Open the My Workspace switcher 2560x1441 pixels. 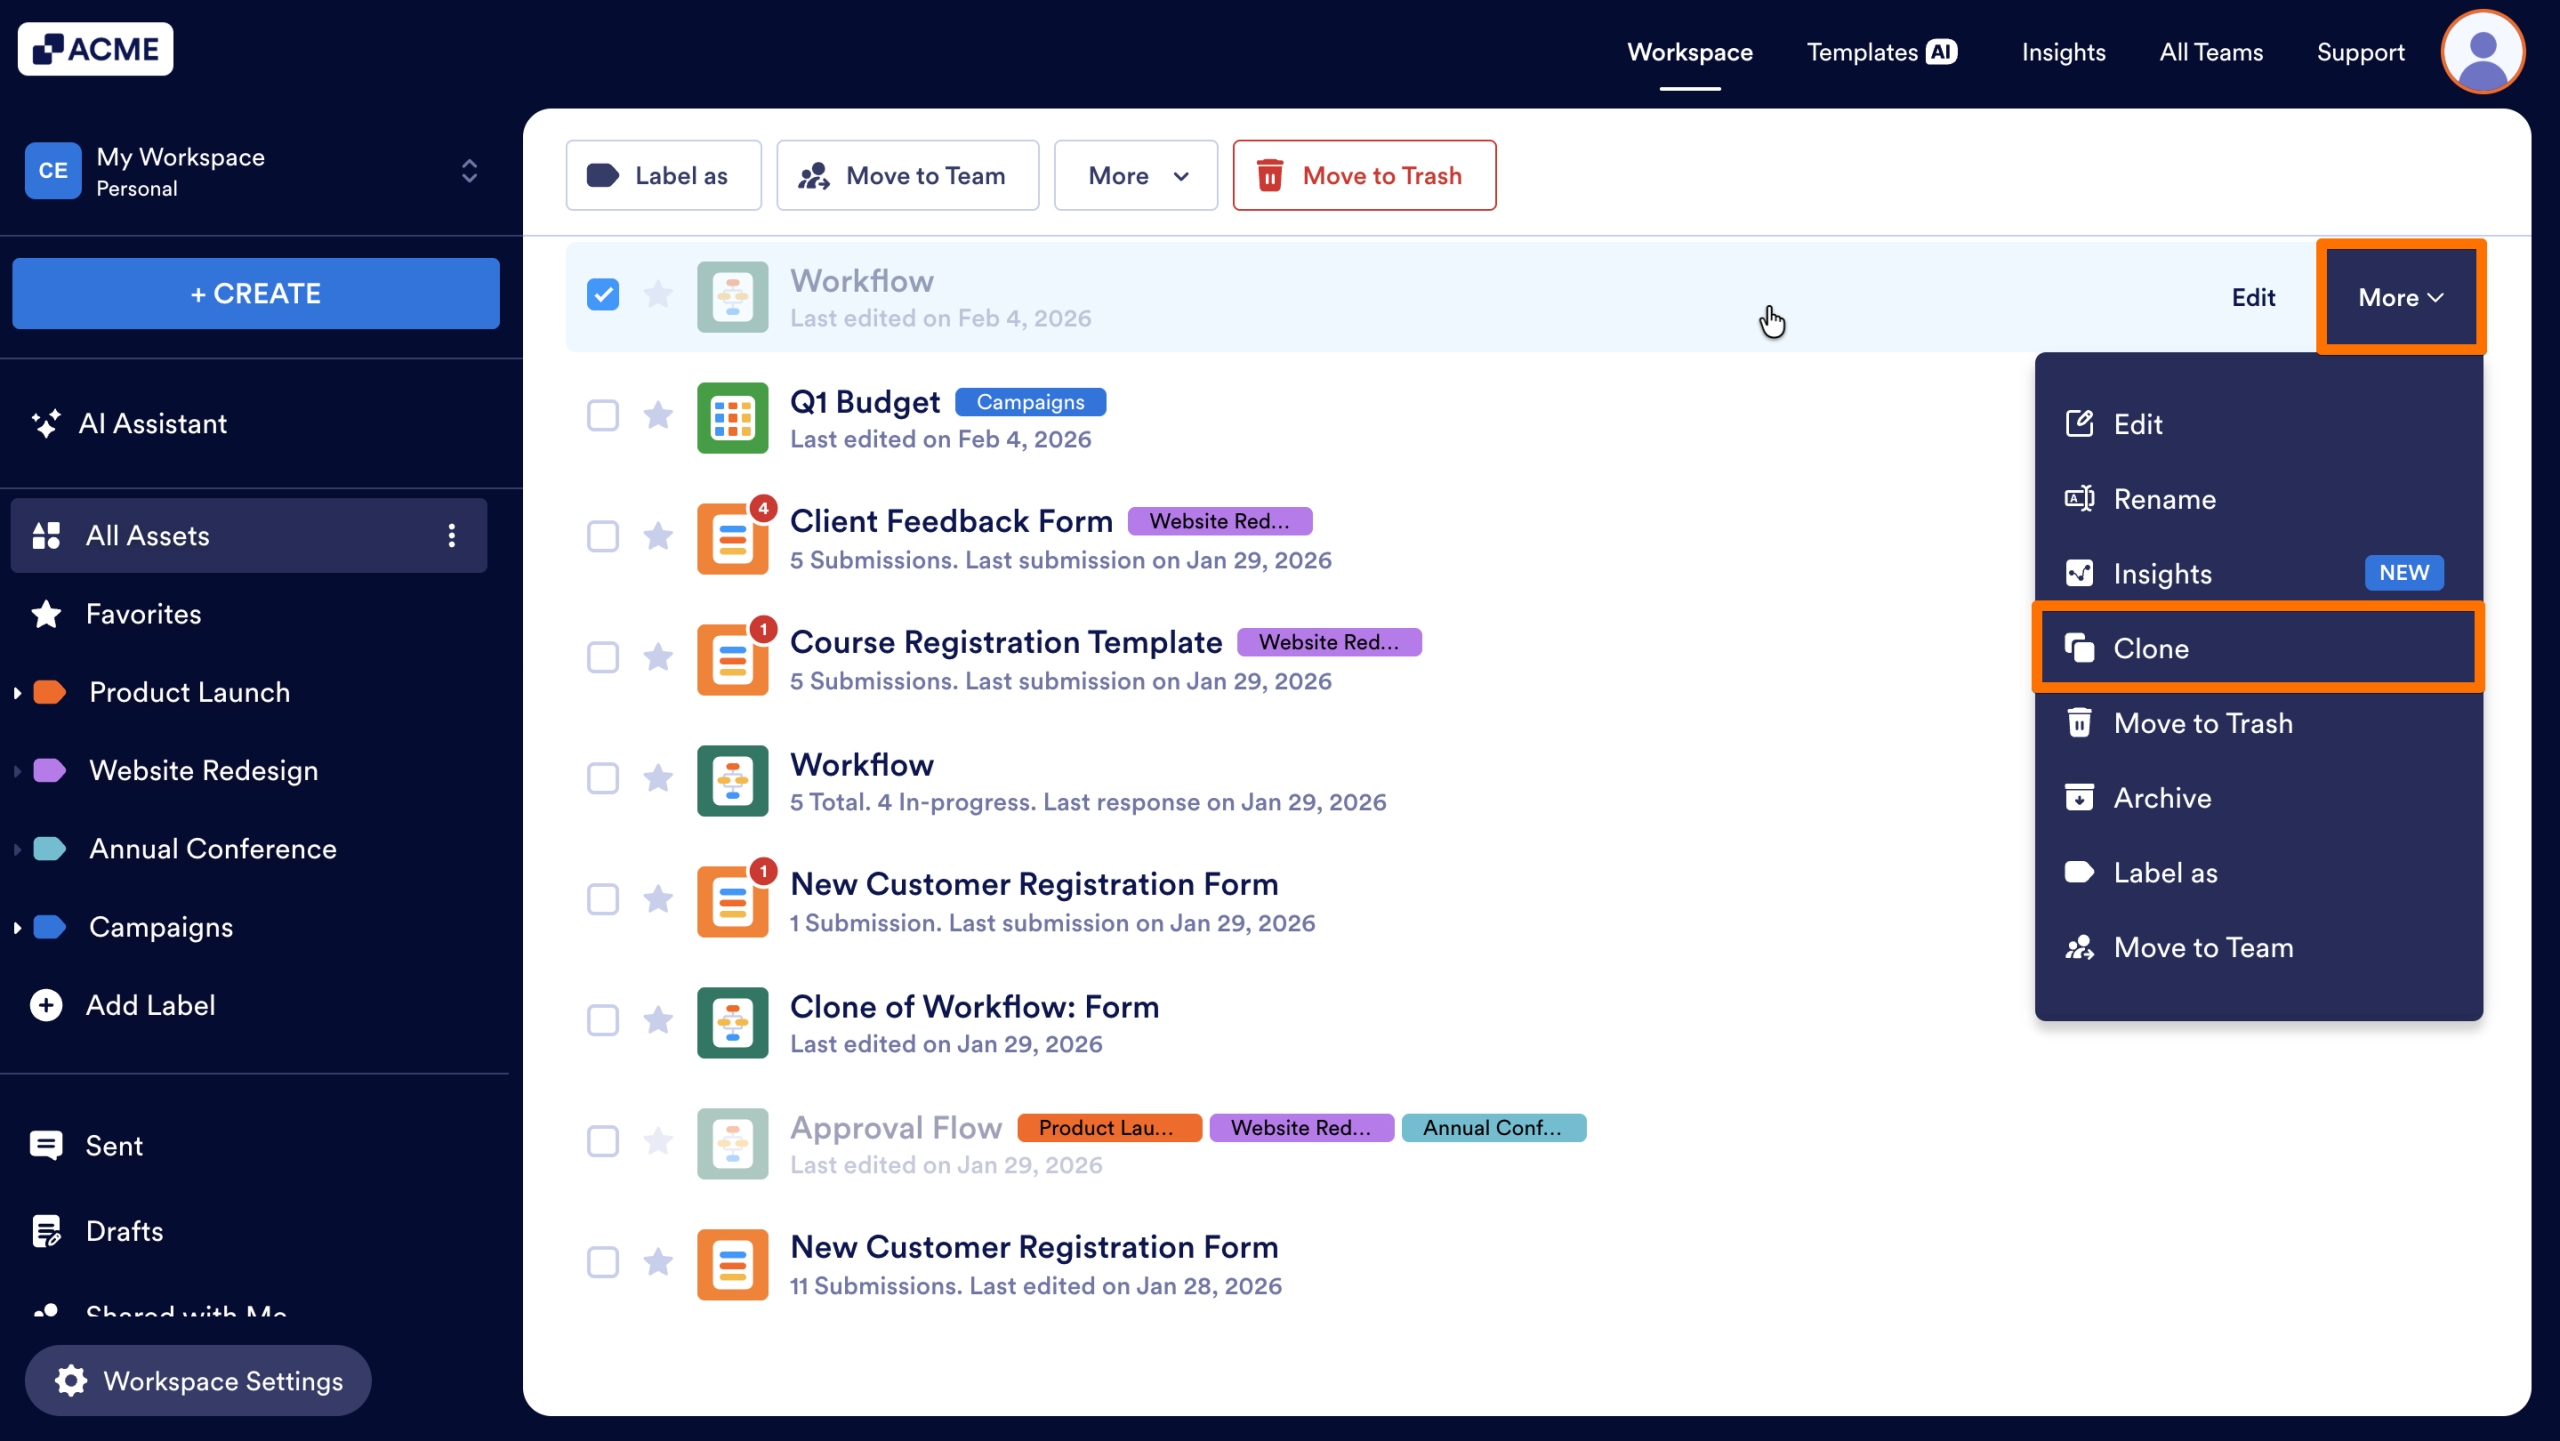pyautogui.click(x=469, y=171)
